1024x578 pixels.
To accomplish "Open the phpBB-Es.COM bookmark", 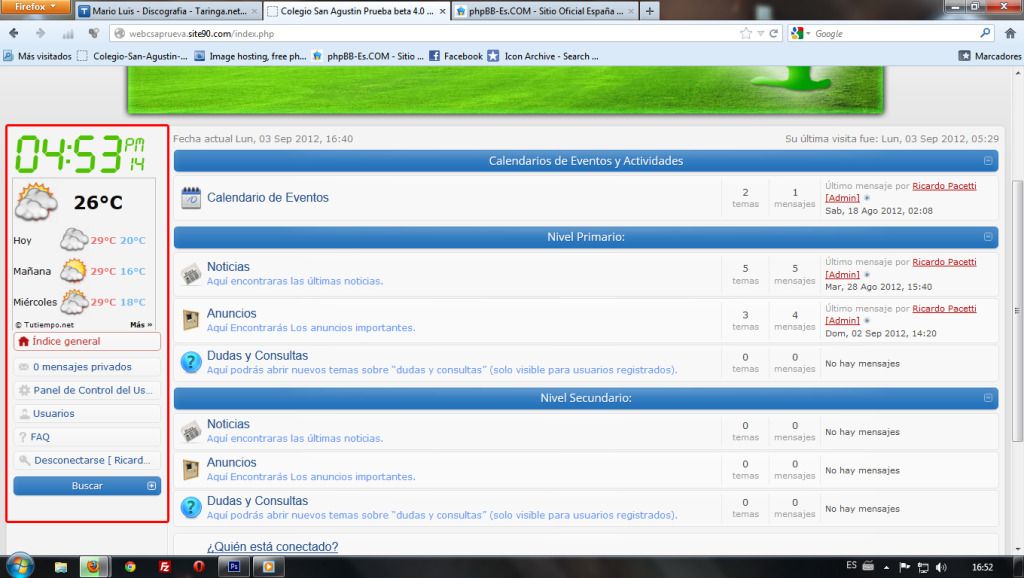I will (368, 56).
